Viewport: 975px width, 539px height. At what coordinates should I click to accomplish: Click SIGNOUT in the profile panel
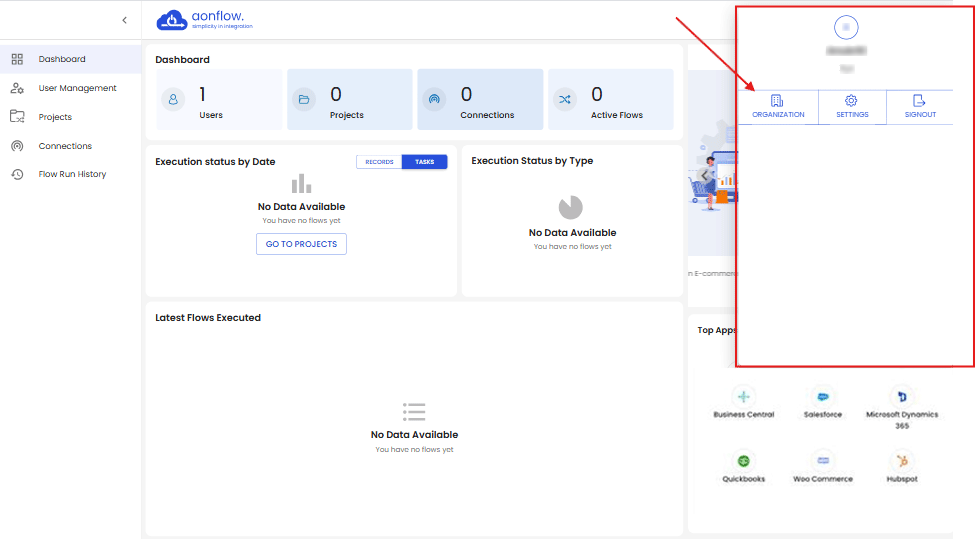coord(920,107)
